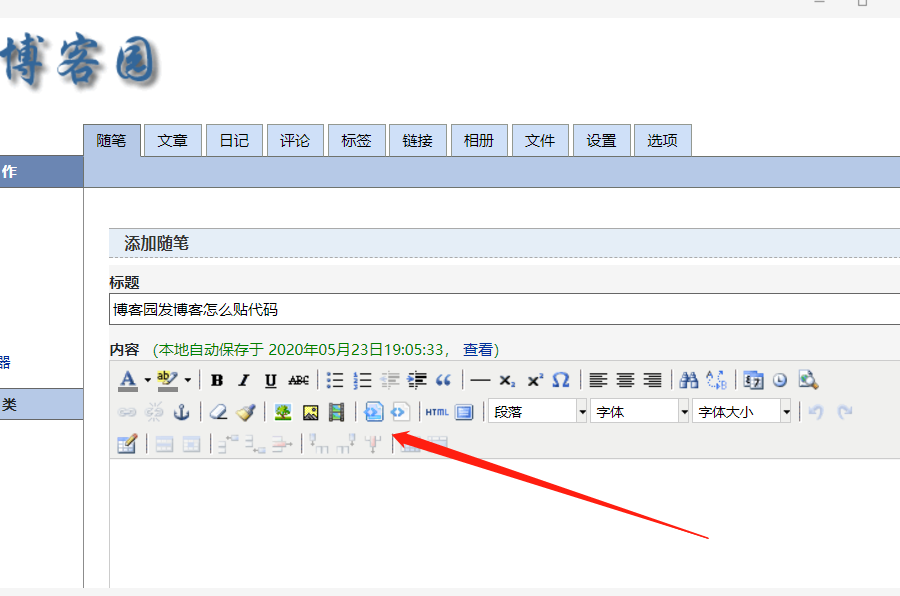Toggle strikethrough ABC formatting
This screenshot has width=900, height=596.
pyautogui.click(x=298, y=380)
